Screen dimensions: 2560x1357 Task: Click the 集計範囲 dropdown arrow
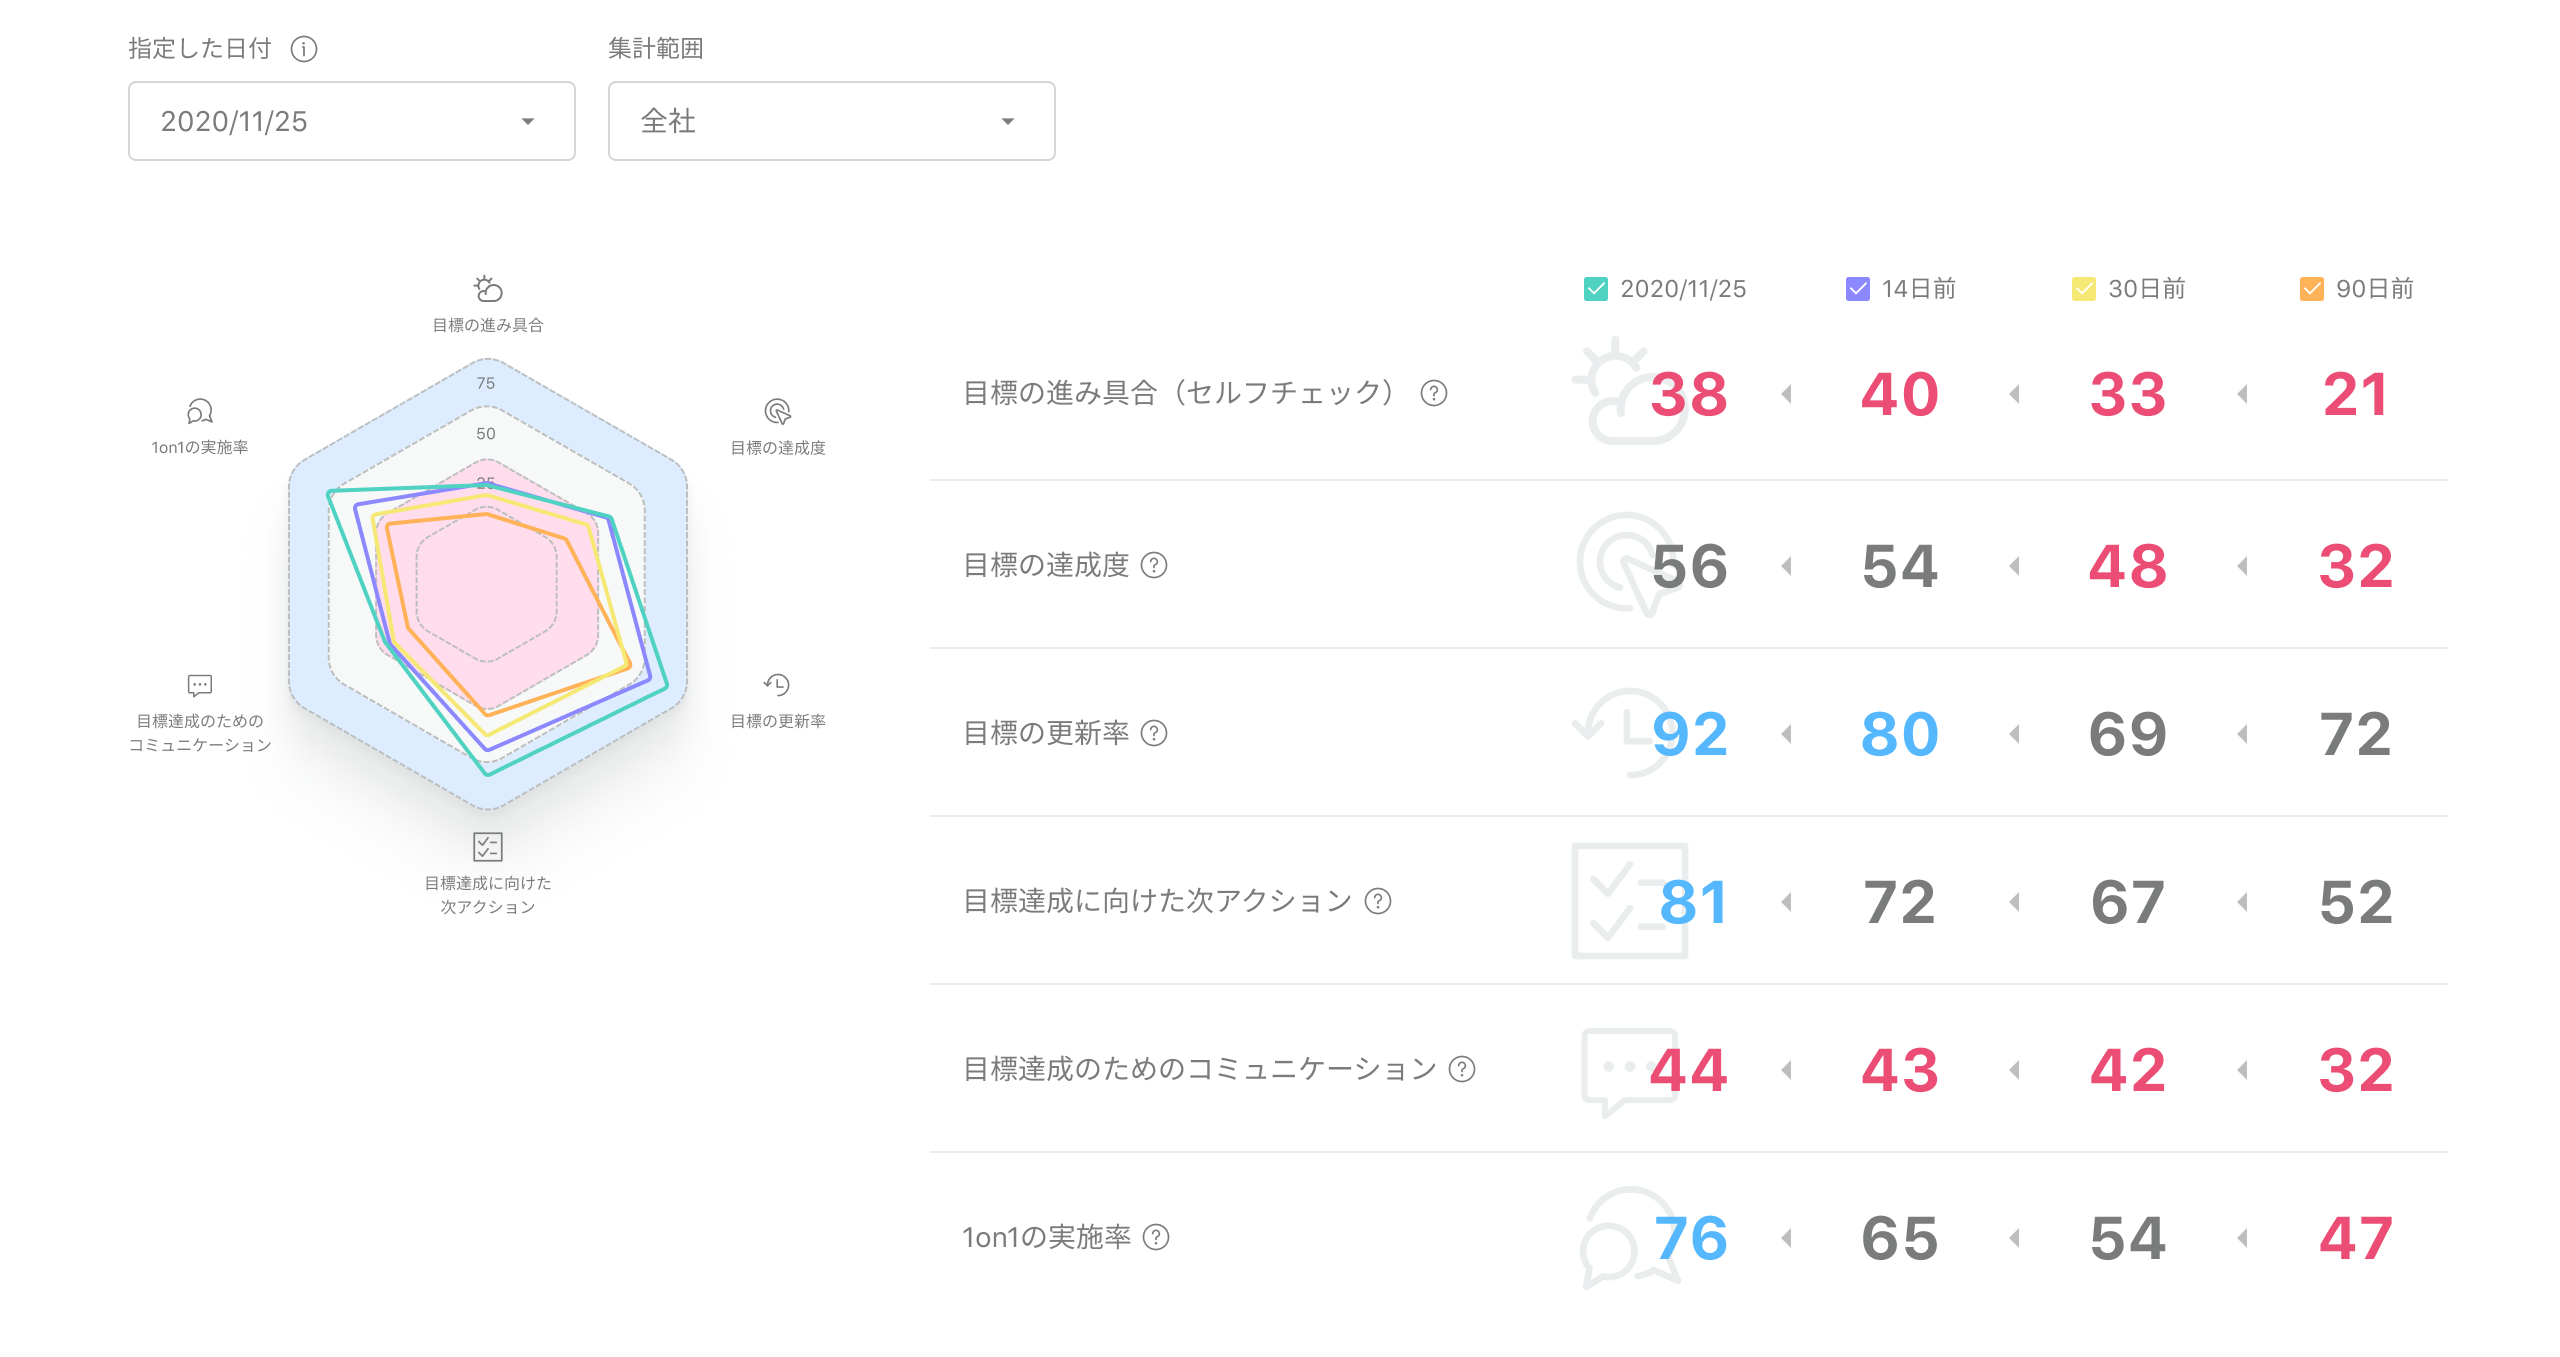point(1008,121)
